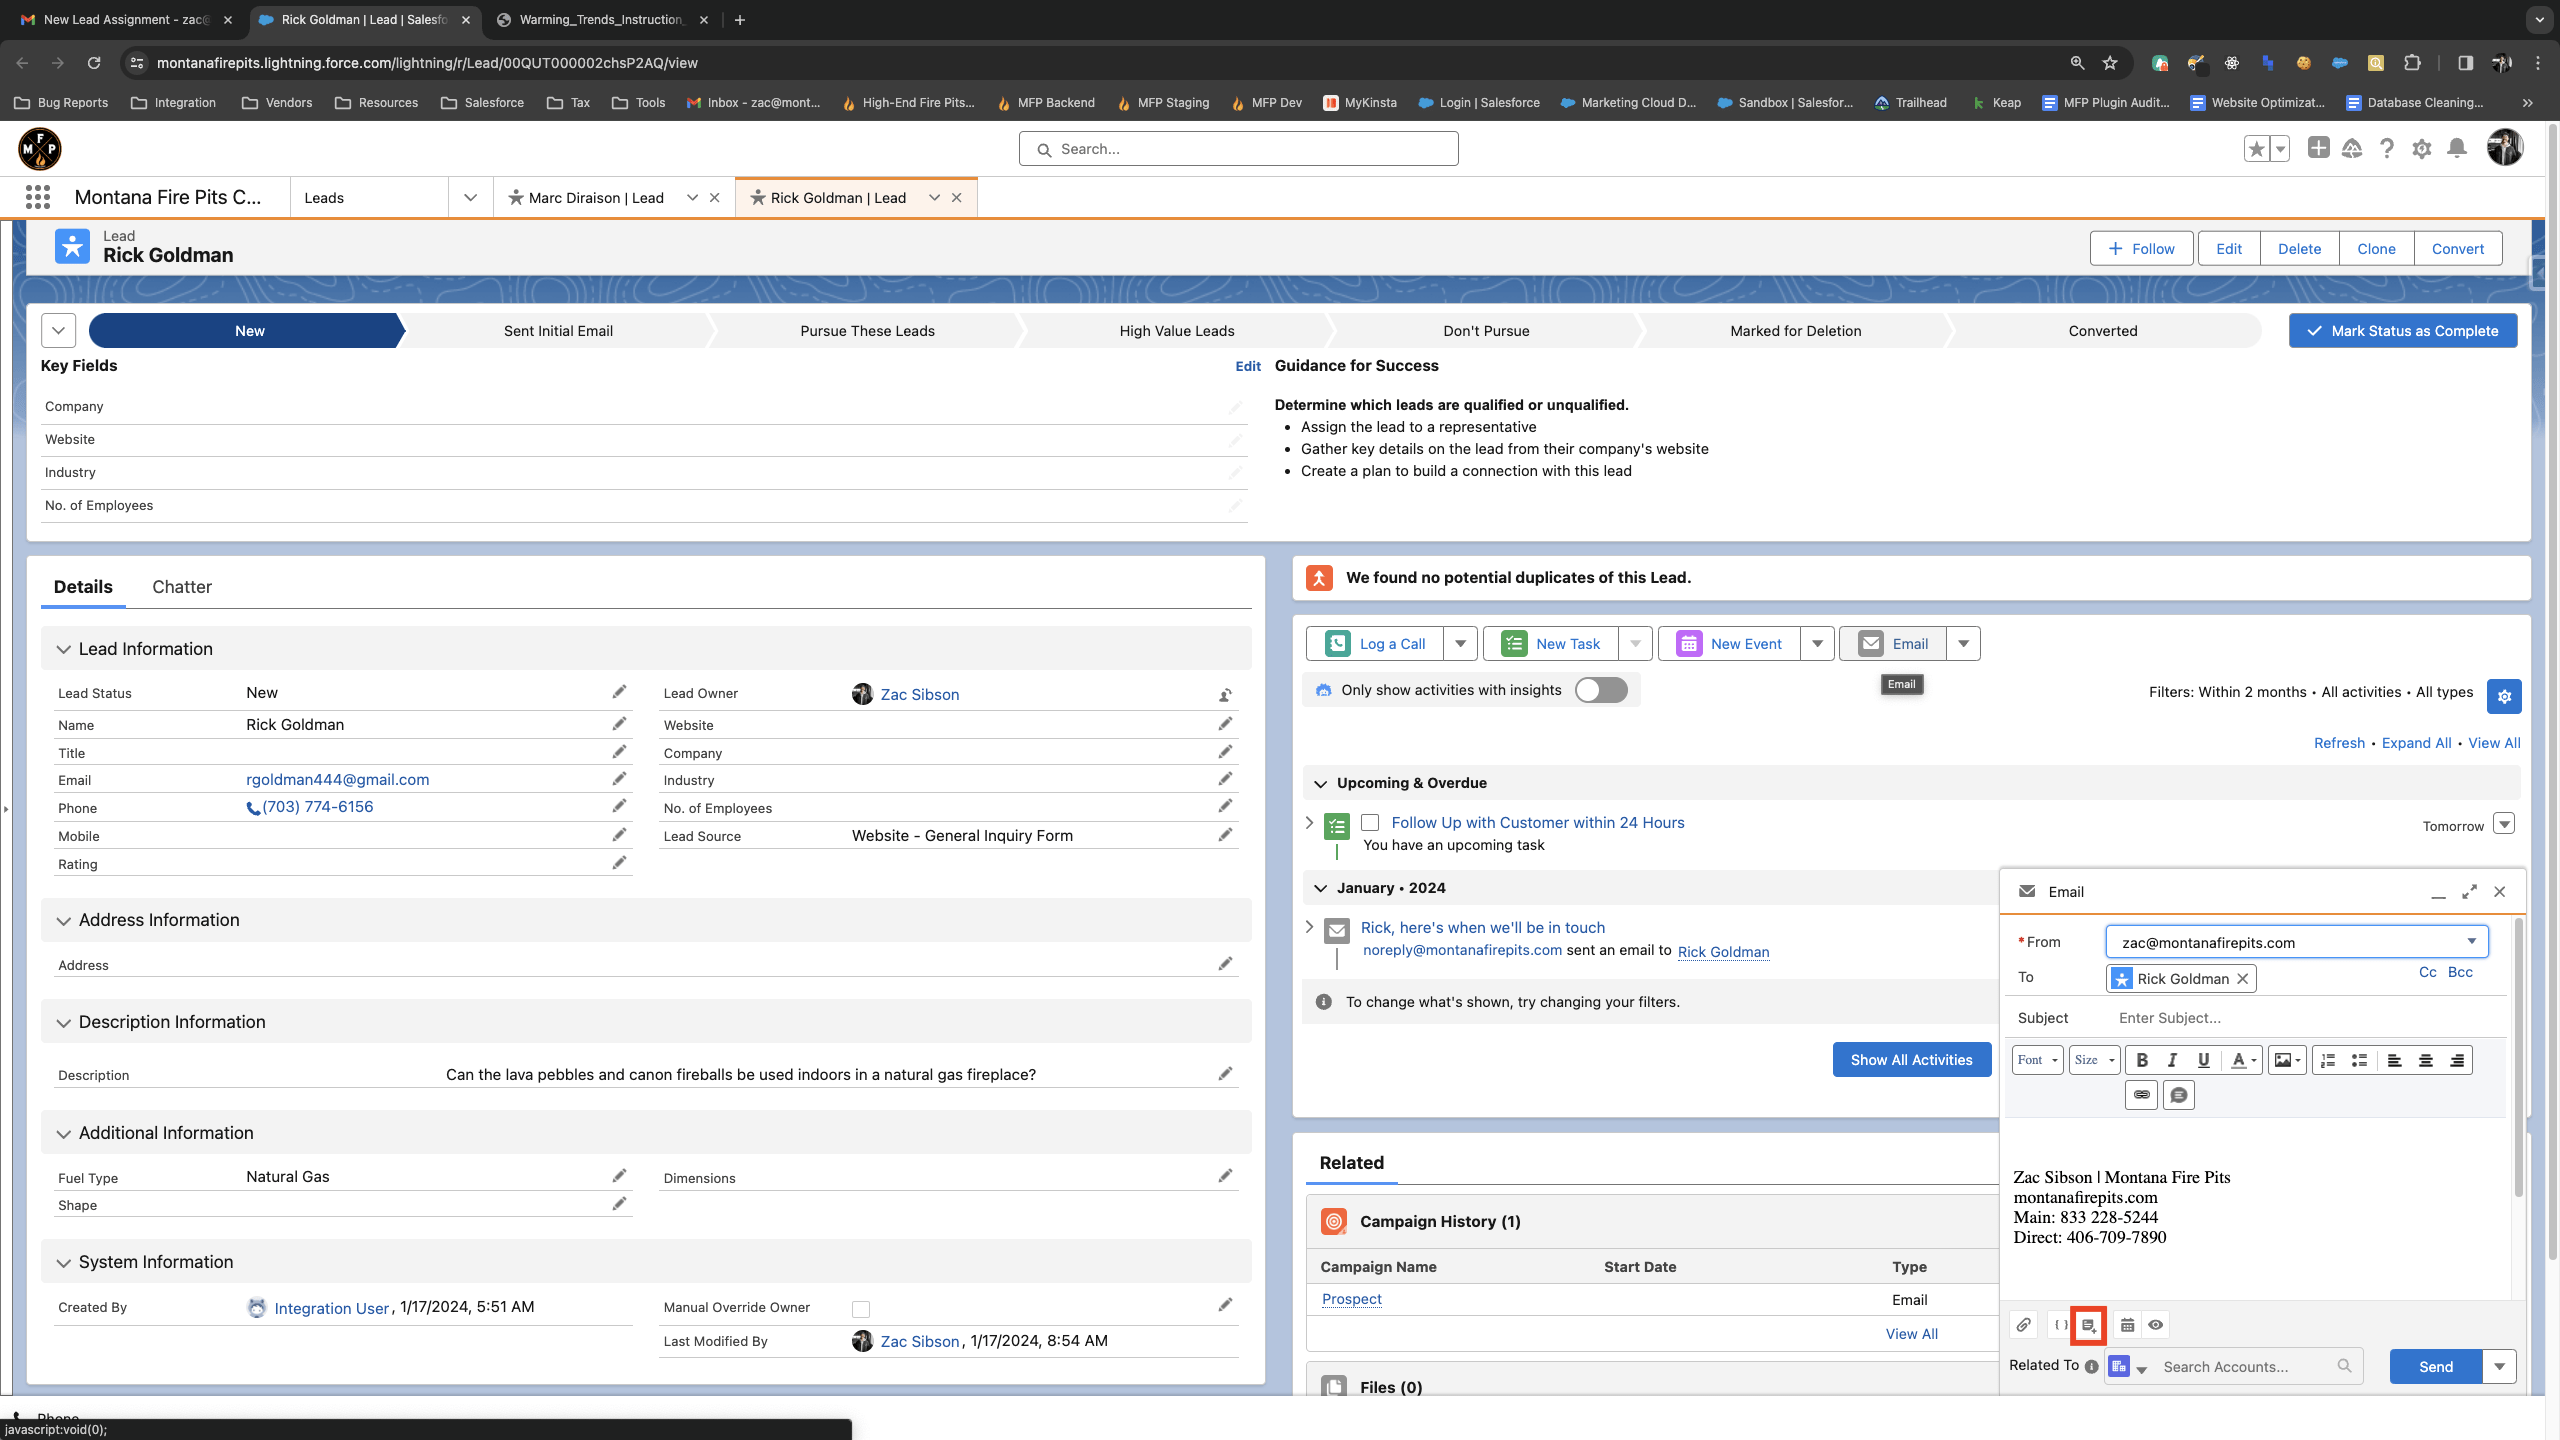Click the Bold formatting icon

click(x=2142, y=1060)
